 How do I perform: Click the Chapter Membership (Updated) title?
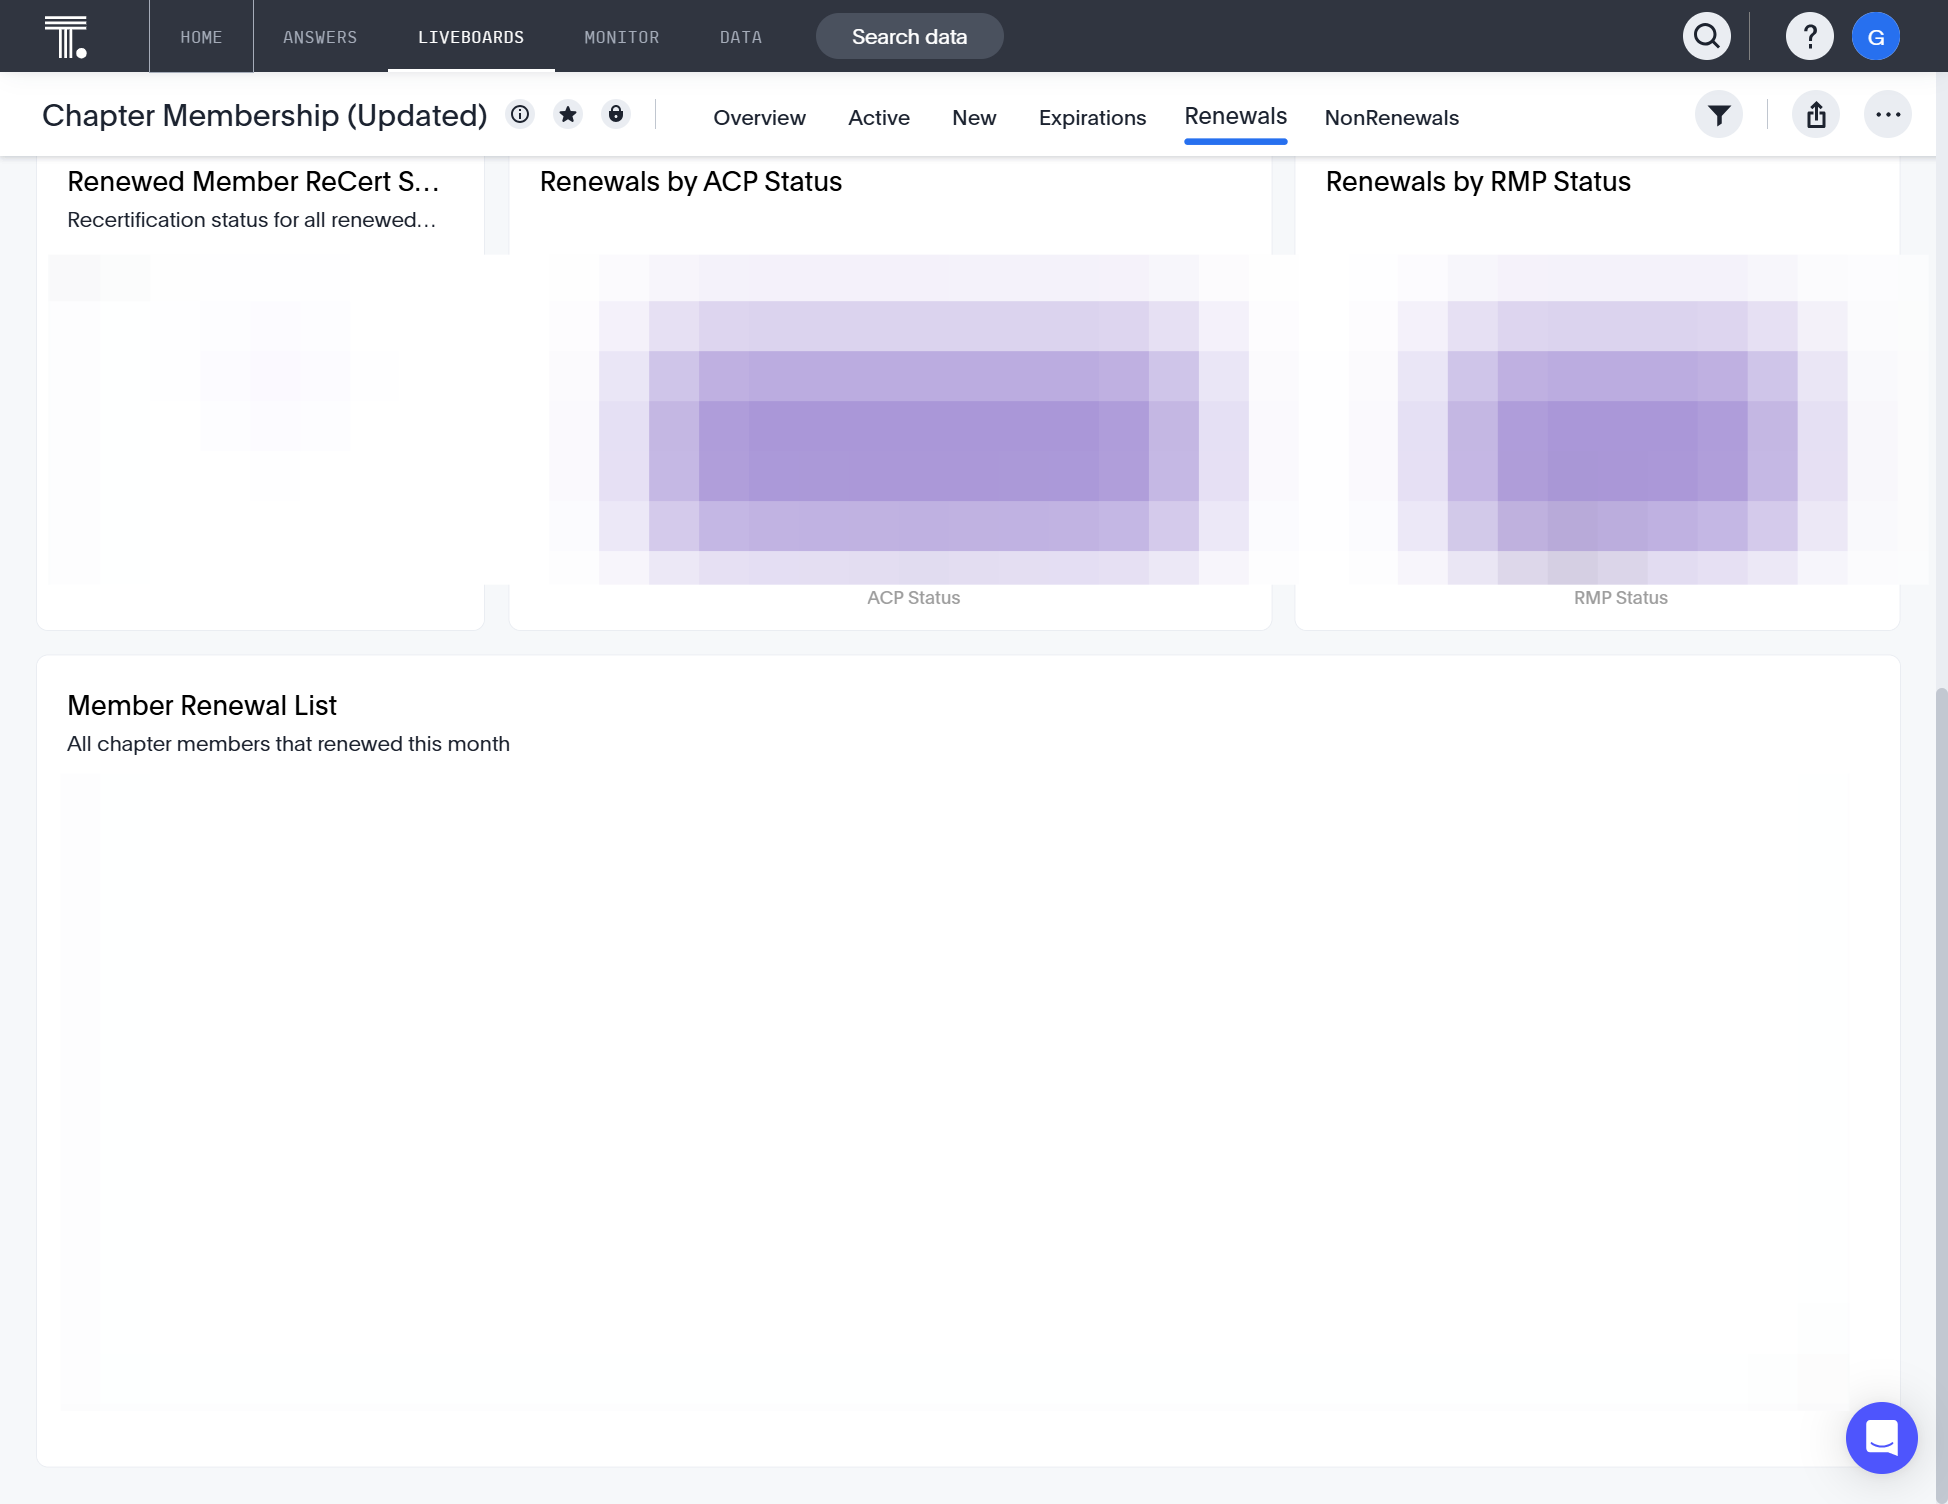coord(265,115)
